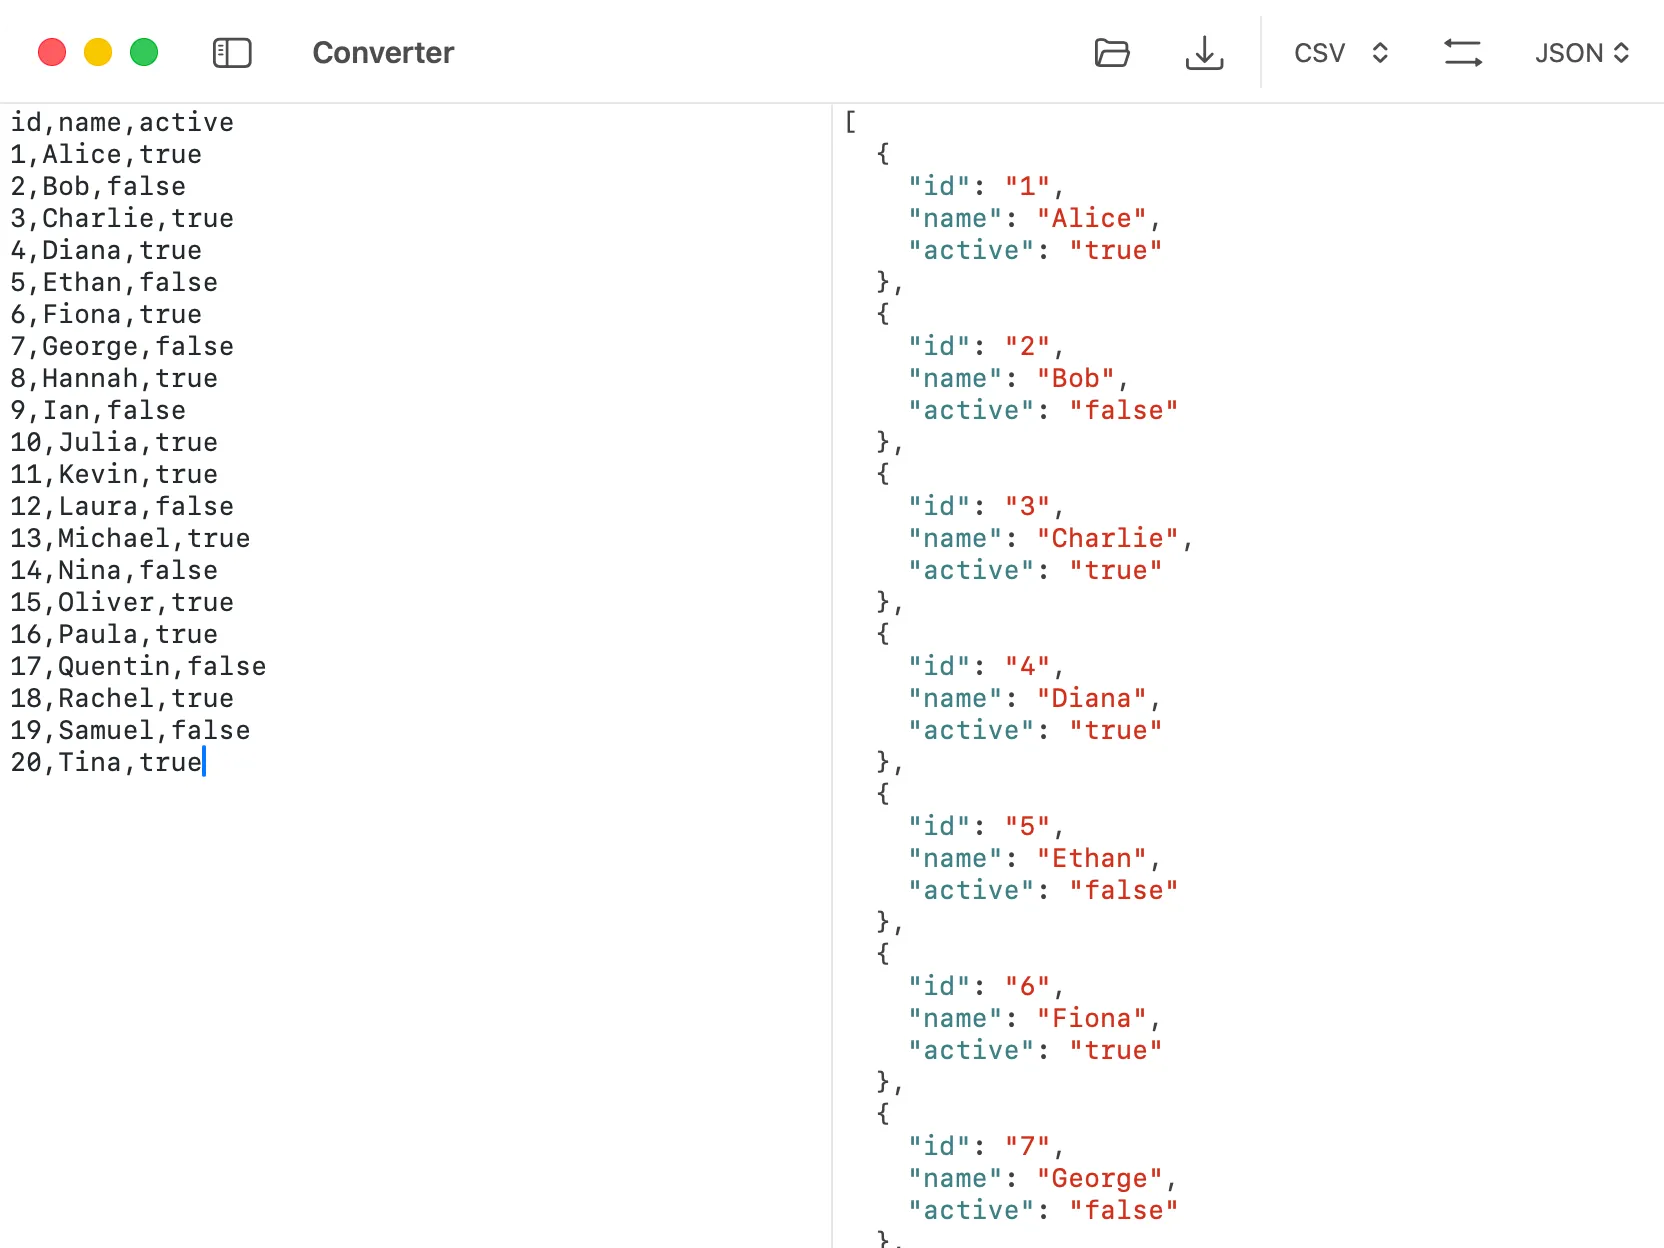Click the yellow minimize window button
The image size is (1664, 1248).
98,52
